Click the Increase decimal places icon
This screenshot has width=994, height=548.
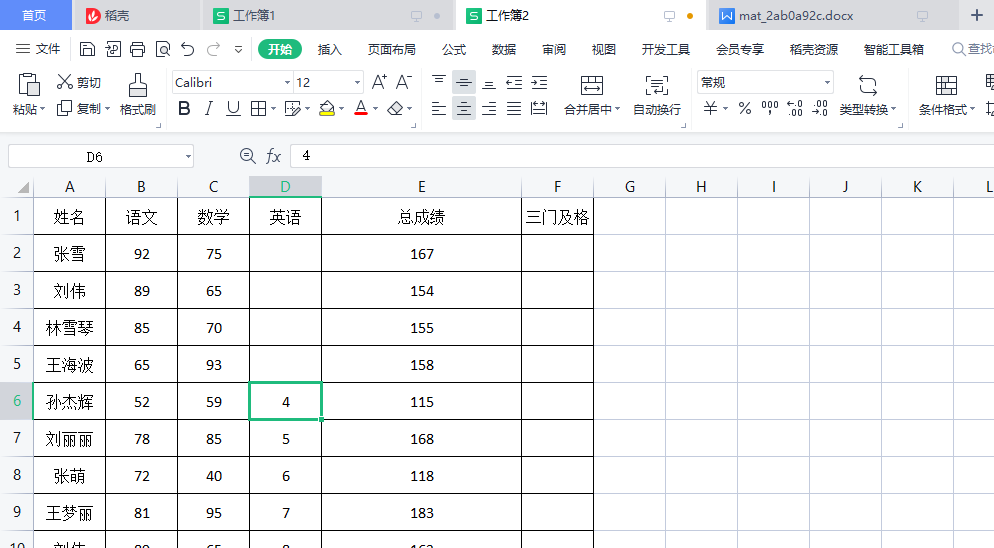[x=795, y=108]
